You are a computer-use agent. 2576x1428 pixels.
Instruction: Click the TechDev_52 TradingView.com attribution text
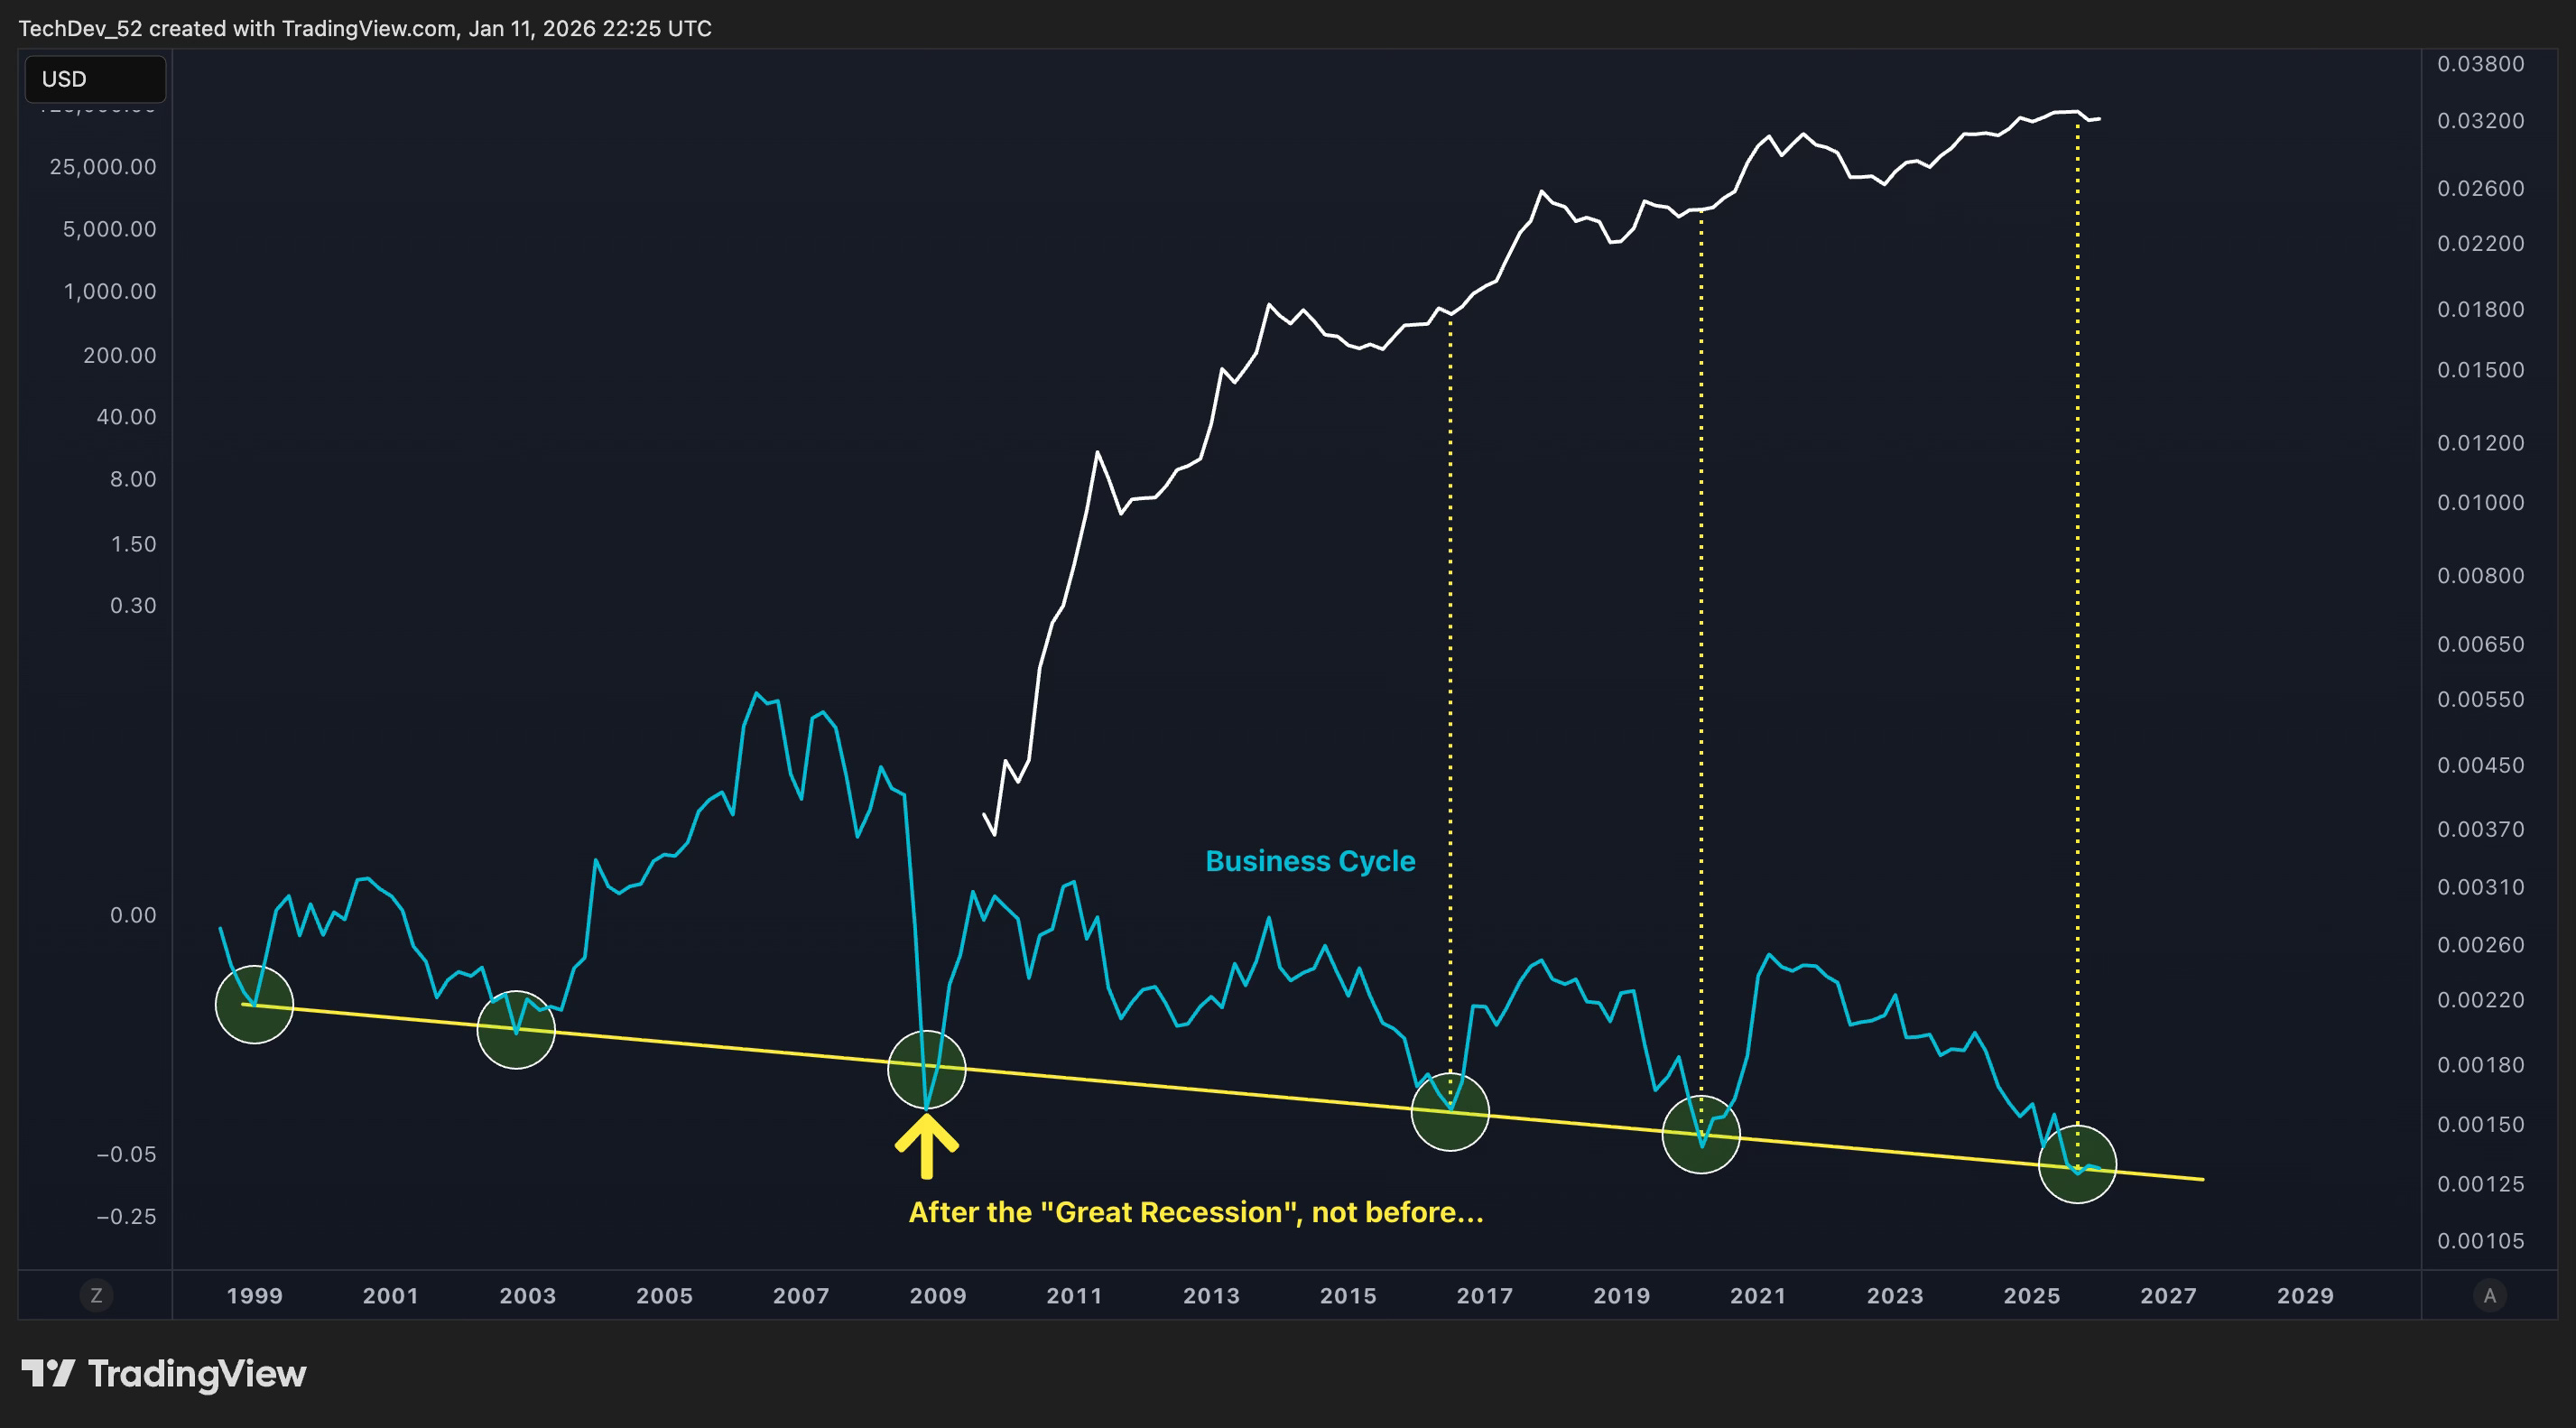point(365,28)
